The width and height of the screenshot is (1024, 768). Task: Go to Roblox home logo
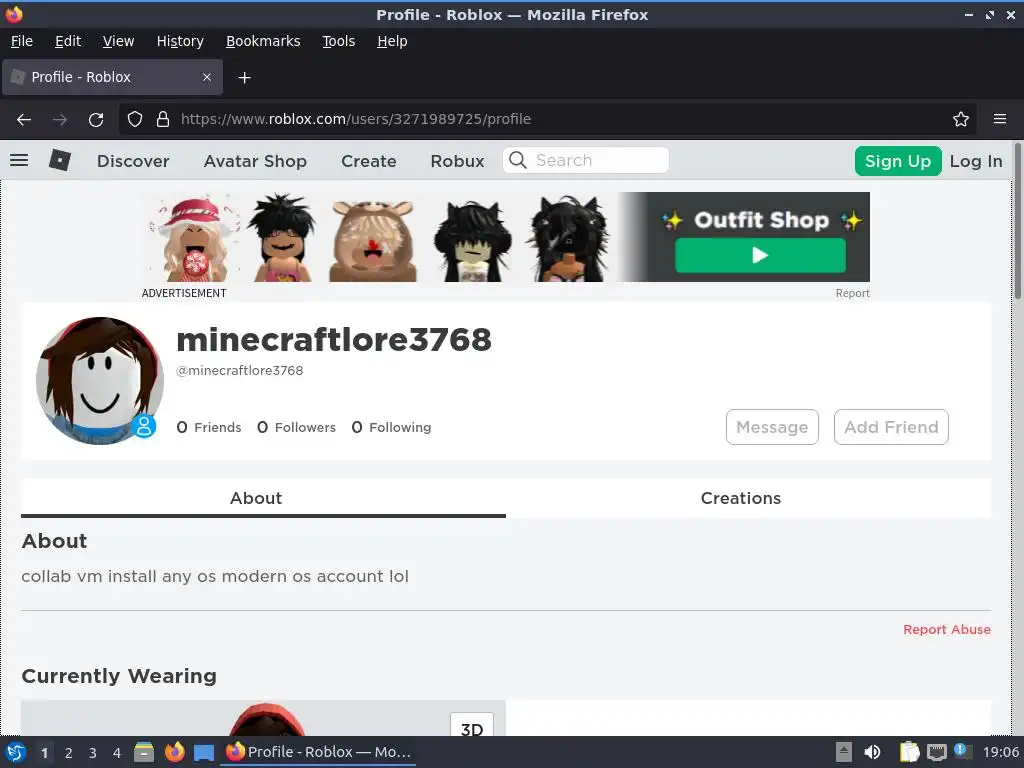[60, 160]
